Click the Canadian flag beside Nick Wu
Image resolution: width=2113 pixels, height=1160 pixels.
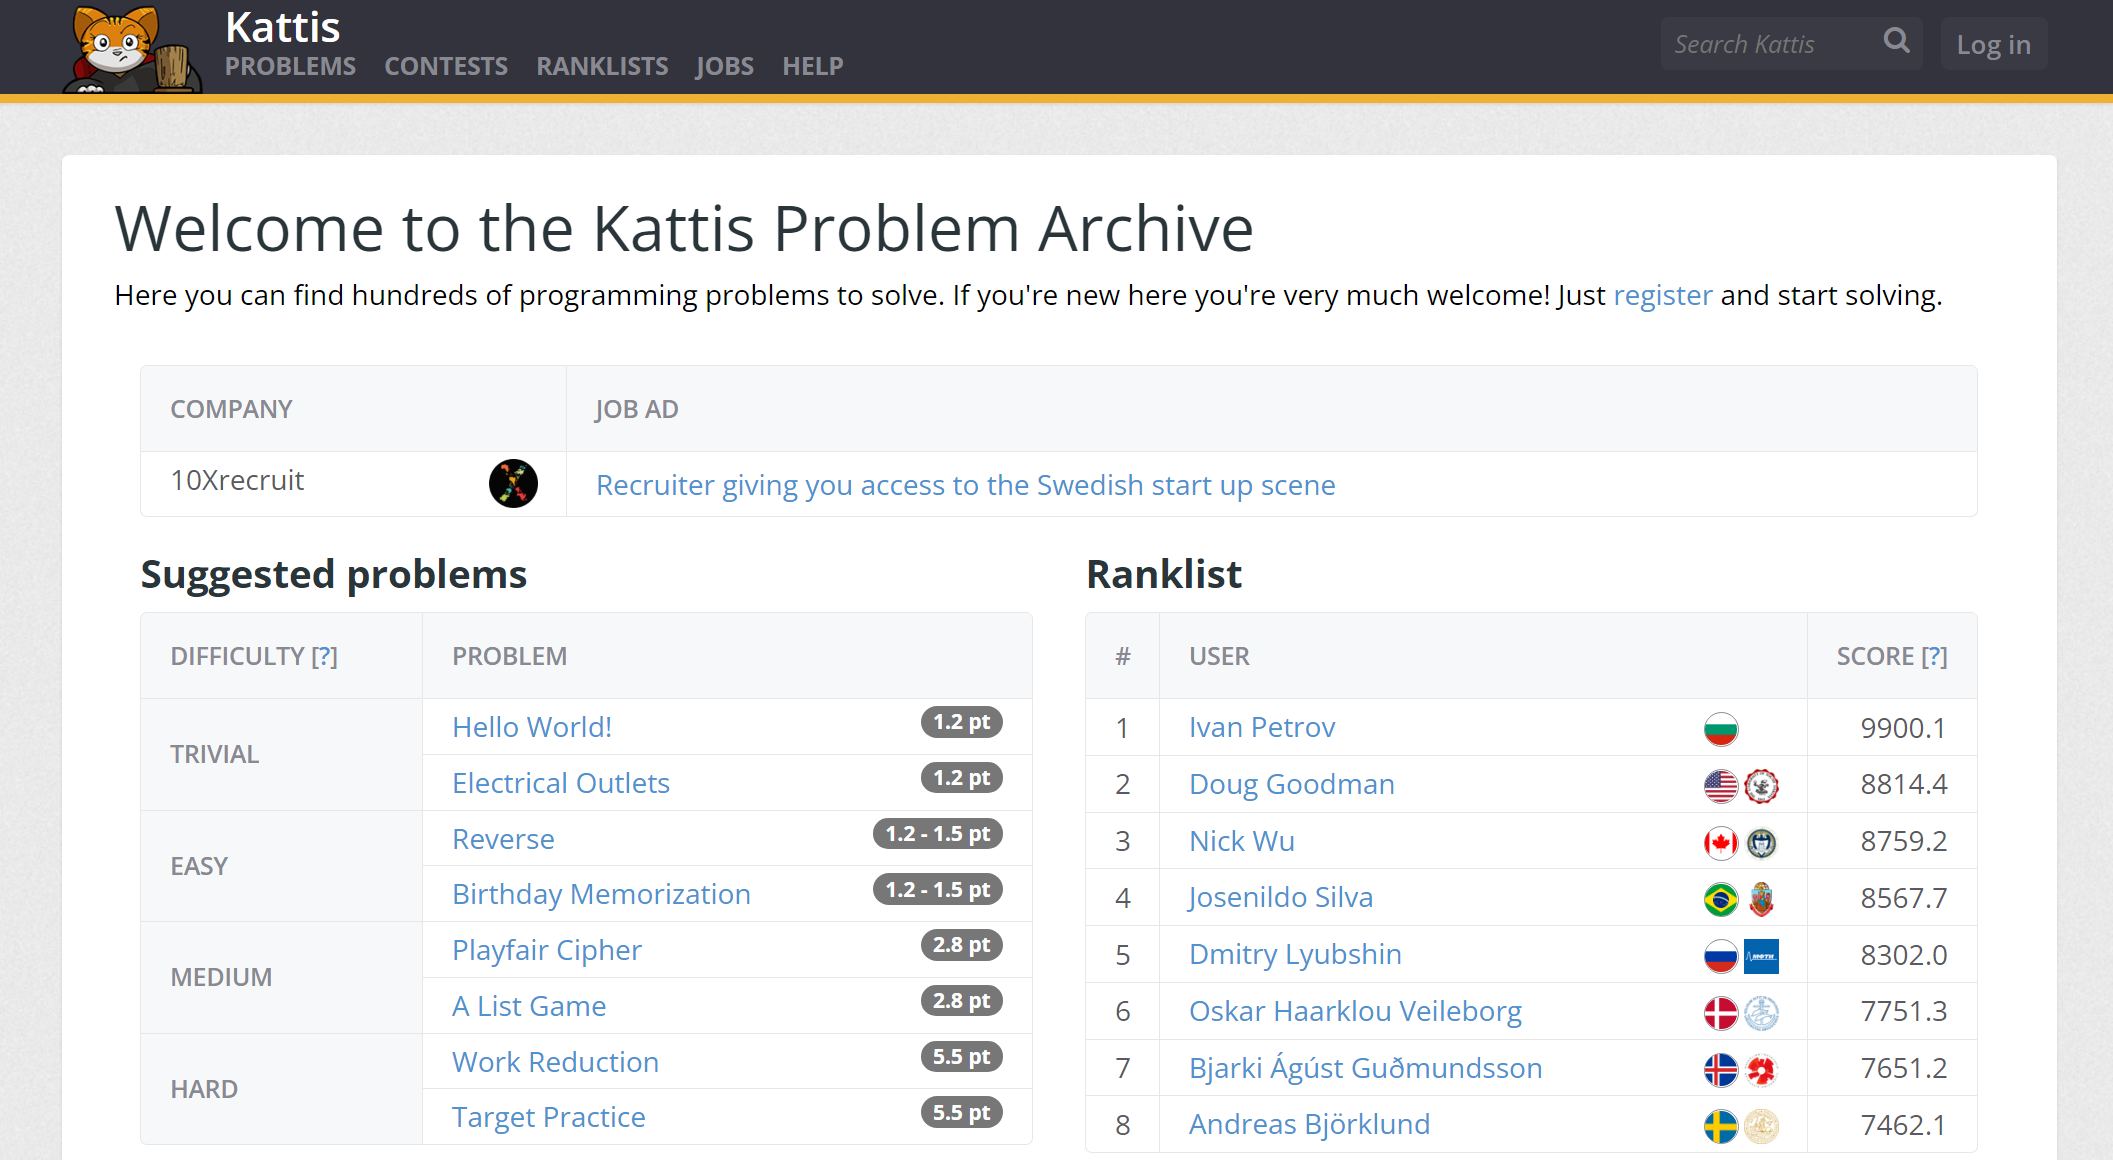[x=1720, y=843]
